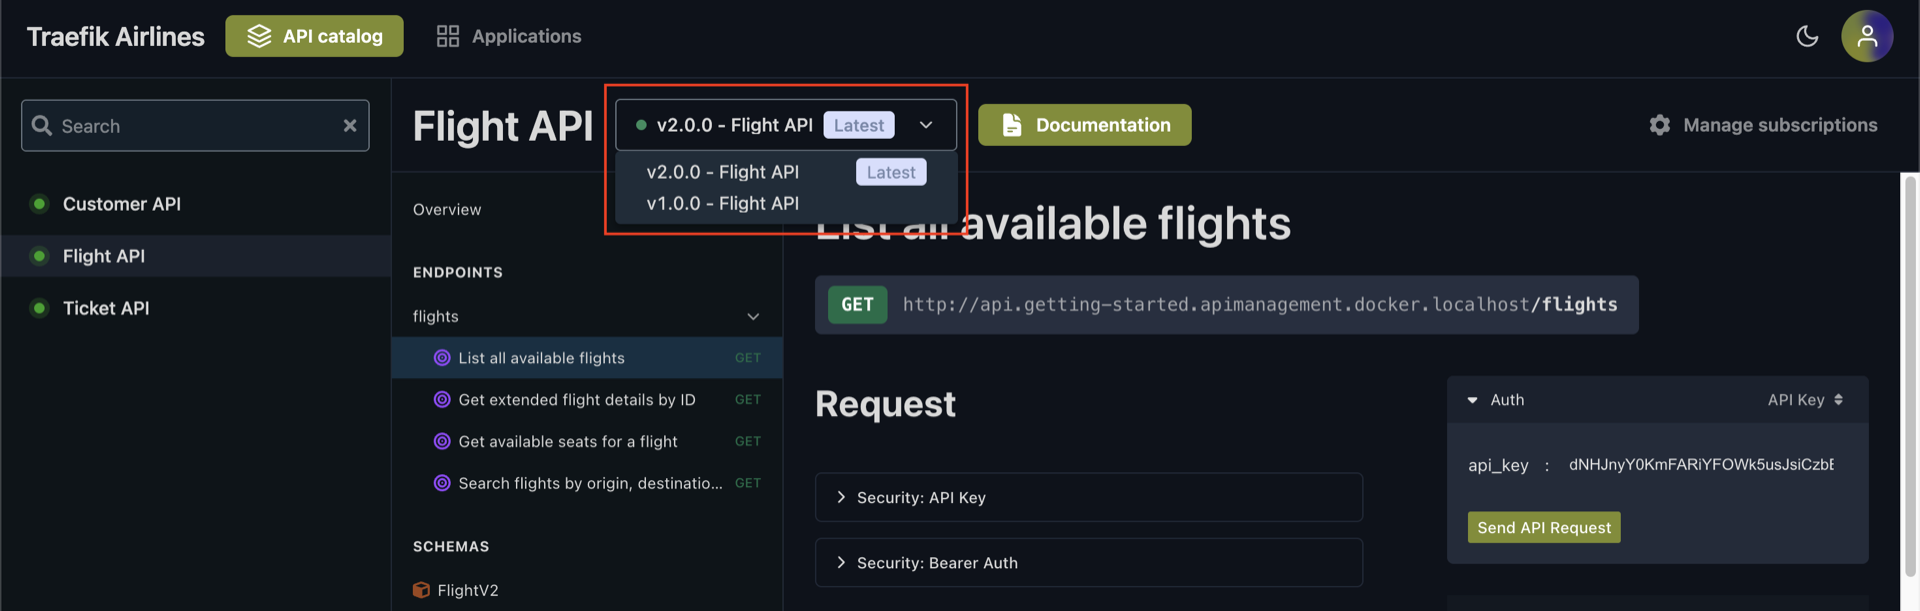Click the target icon beside Get available seats
Viewport: 1920px width, 611px height.
click(x=442, y=441)
